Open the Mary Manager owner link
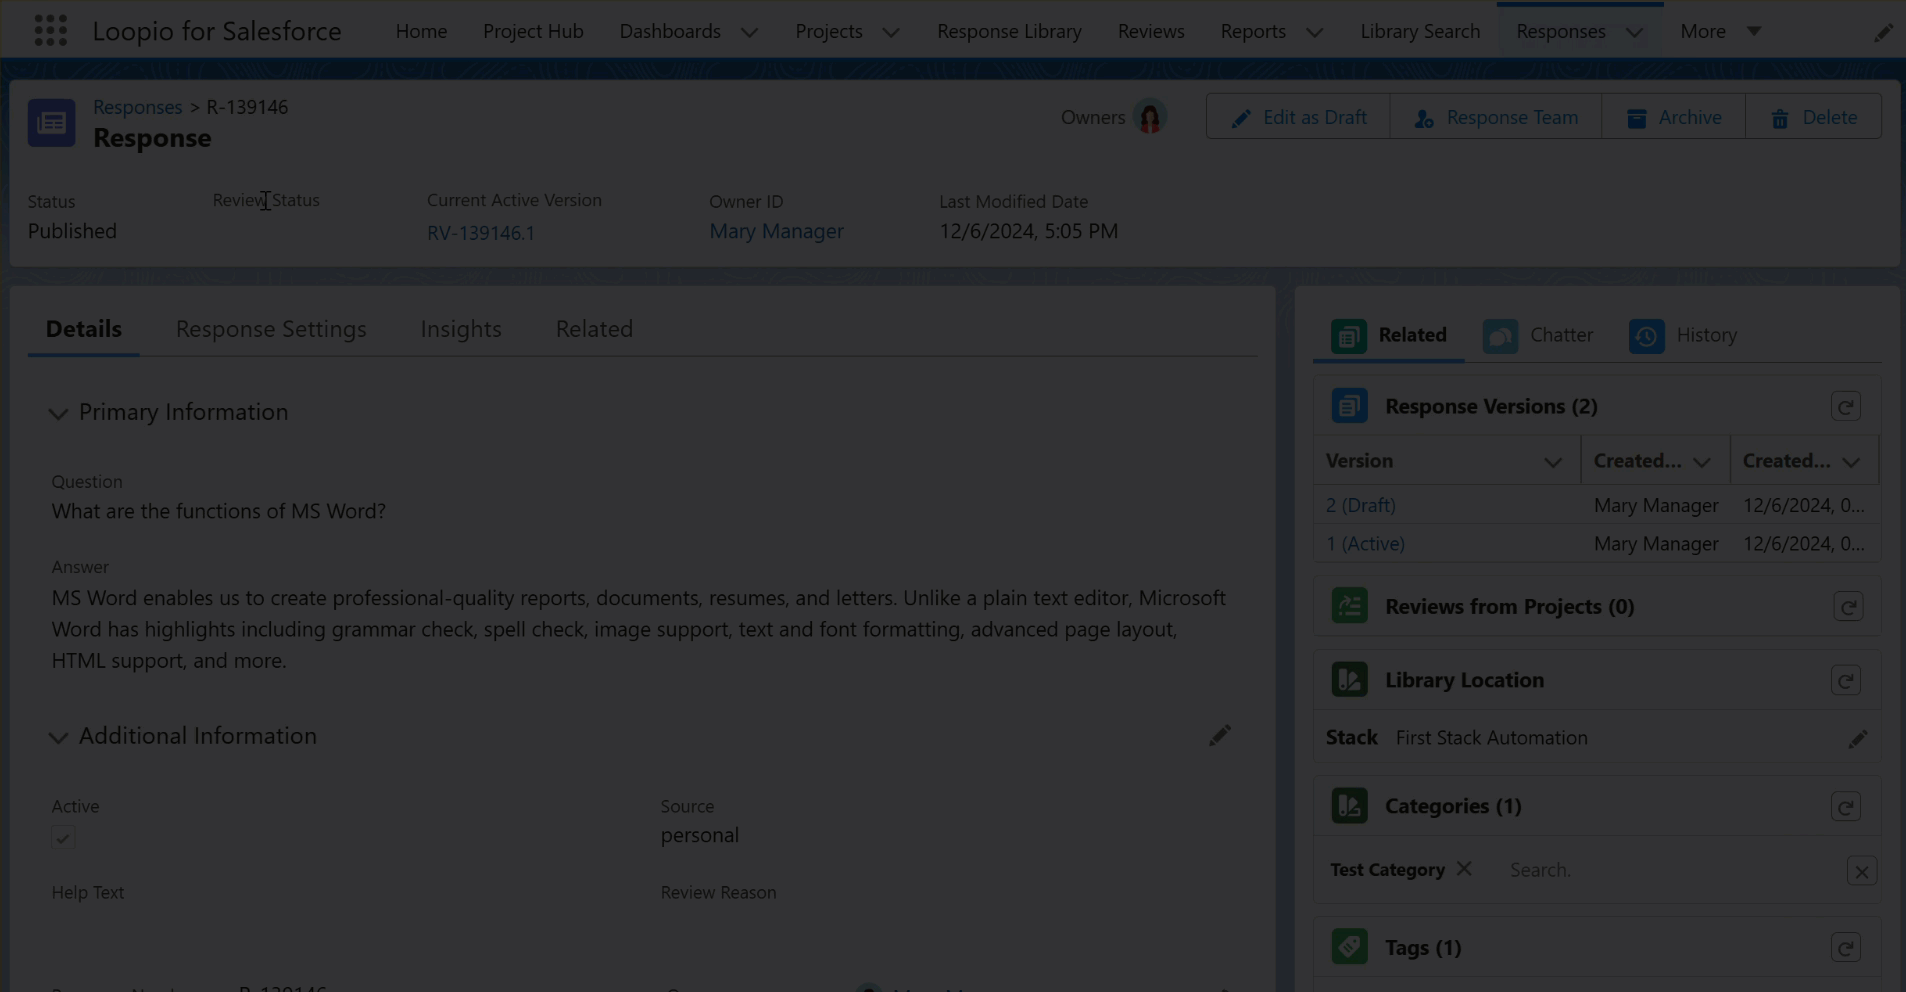 coord(776,231)
